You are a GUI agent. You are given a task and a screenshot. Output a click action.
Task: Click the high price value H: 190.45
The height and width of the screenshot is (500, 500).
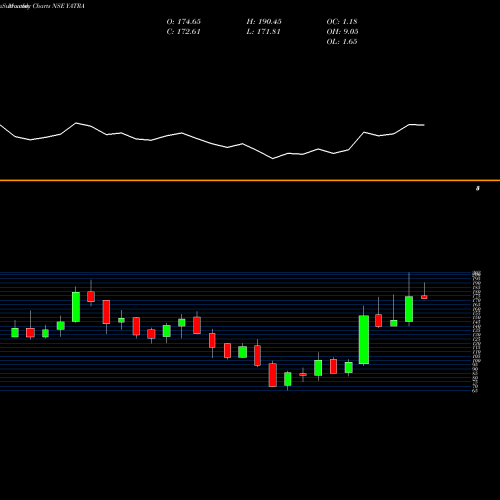point(264,22)
